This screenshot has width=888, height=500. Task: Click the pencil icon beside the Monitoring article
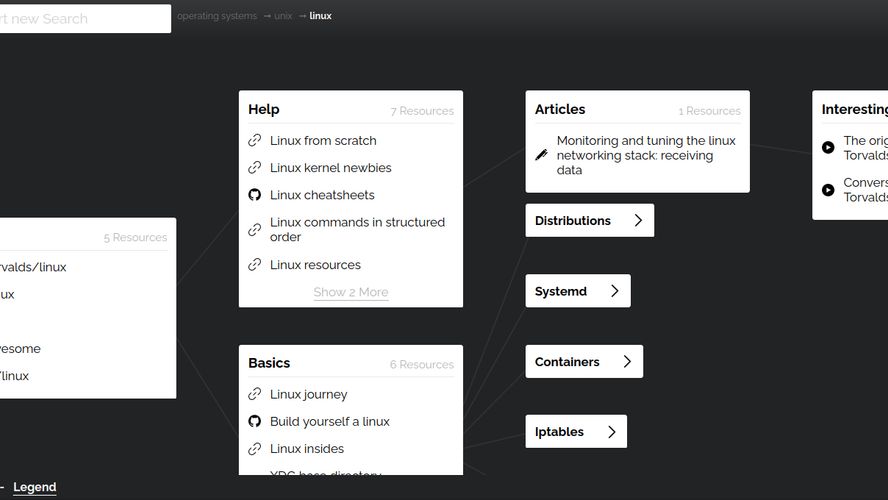[541, 155]
